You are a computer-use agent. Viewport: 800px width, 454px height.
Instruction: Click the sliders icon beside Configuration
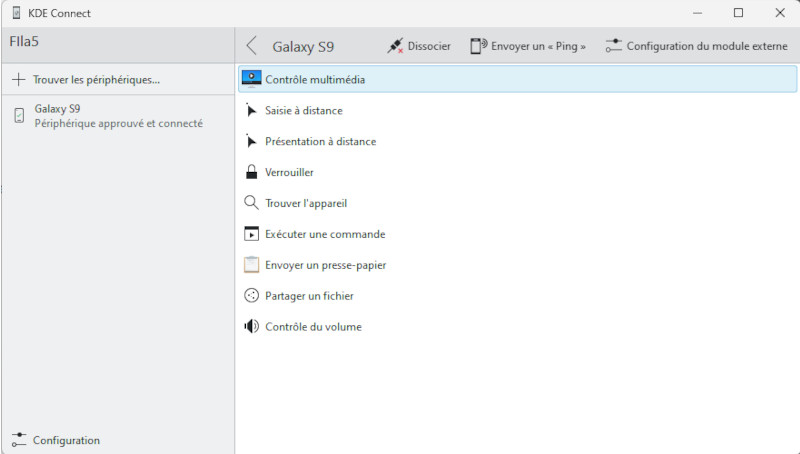[19, 440]
